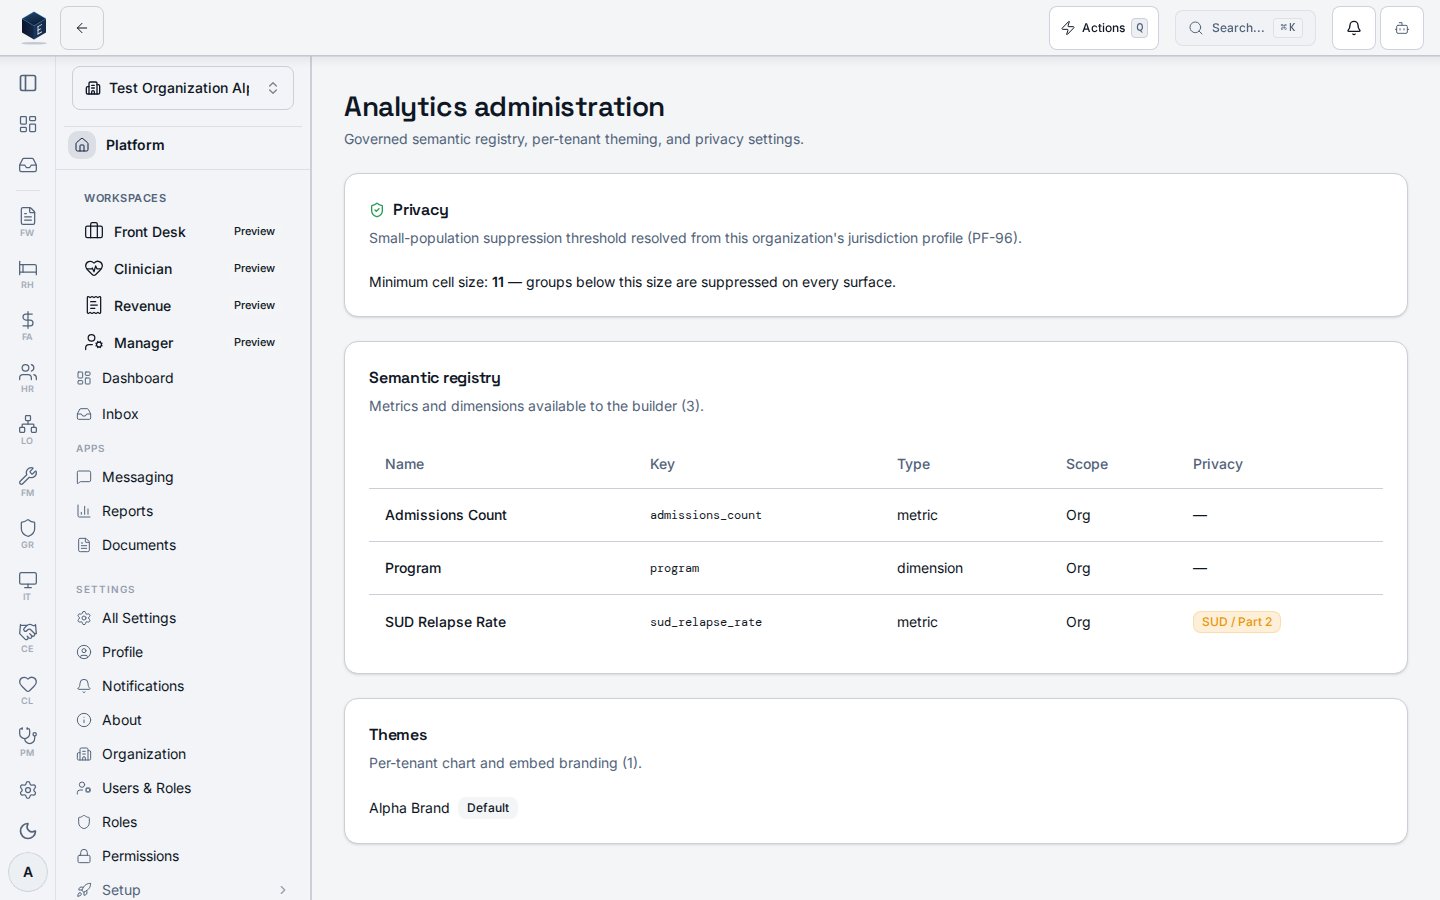Open Profile settings
Viewport: 1440px width, 900px height.
coord(183,652)
